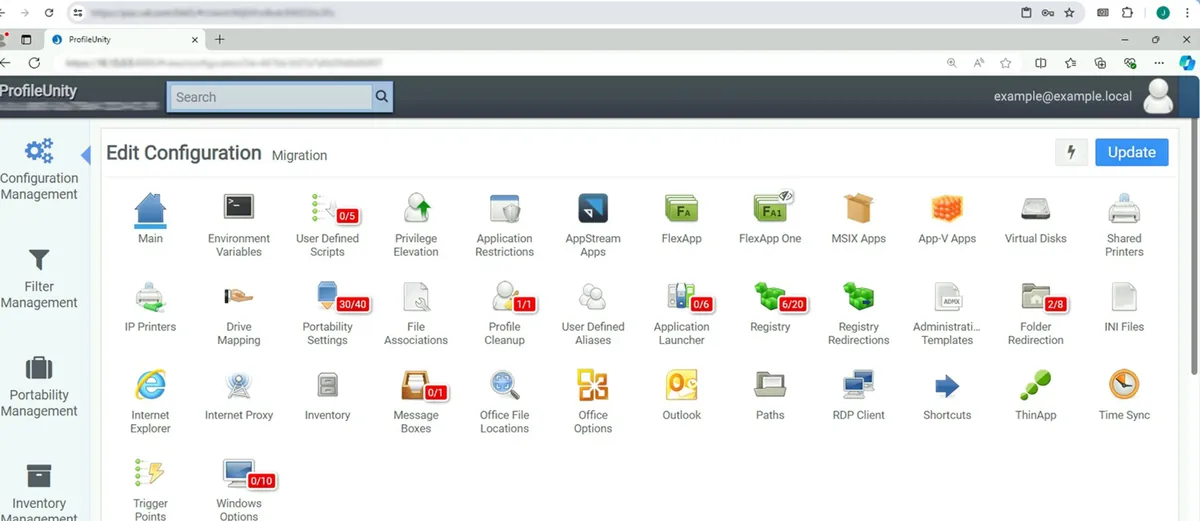Screen dimensions: 1200x521
Task: Open Filter Management section
Action: coord(39,279)
